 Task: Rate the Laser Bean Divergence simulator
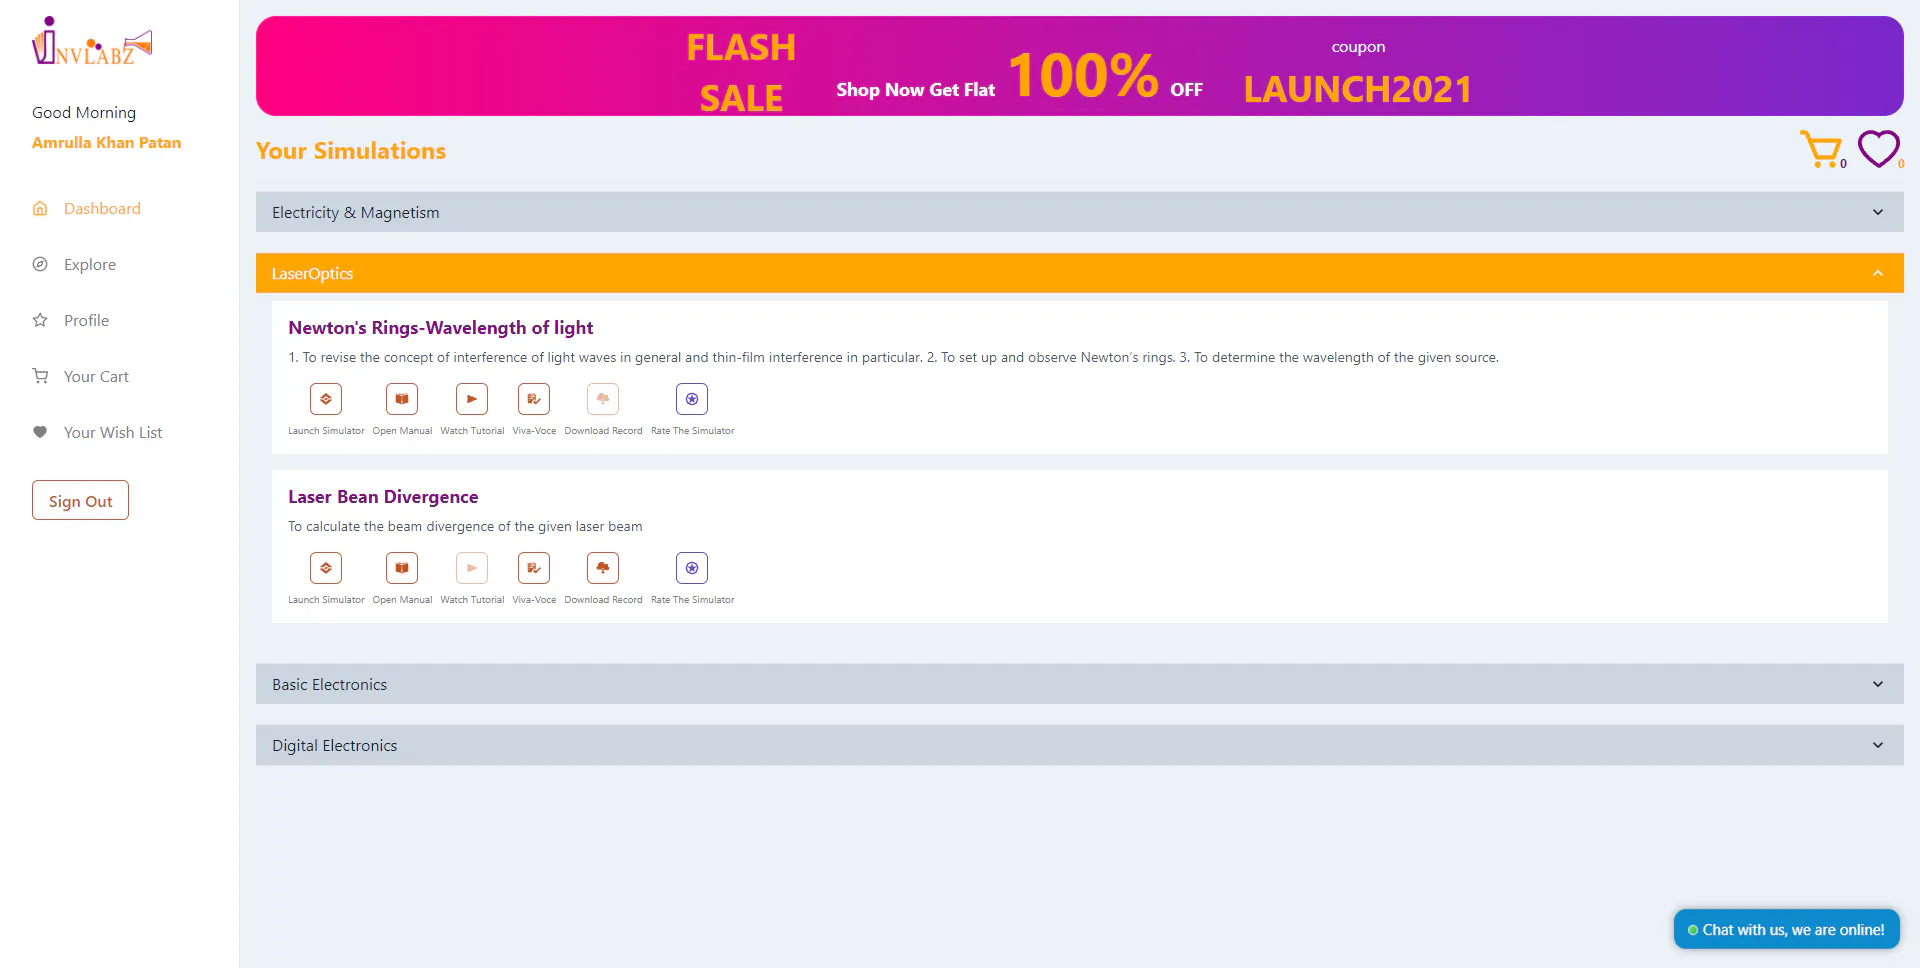point(692,568)
